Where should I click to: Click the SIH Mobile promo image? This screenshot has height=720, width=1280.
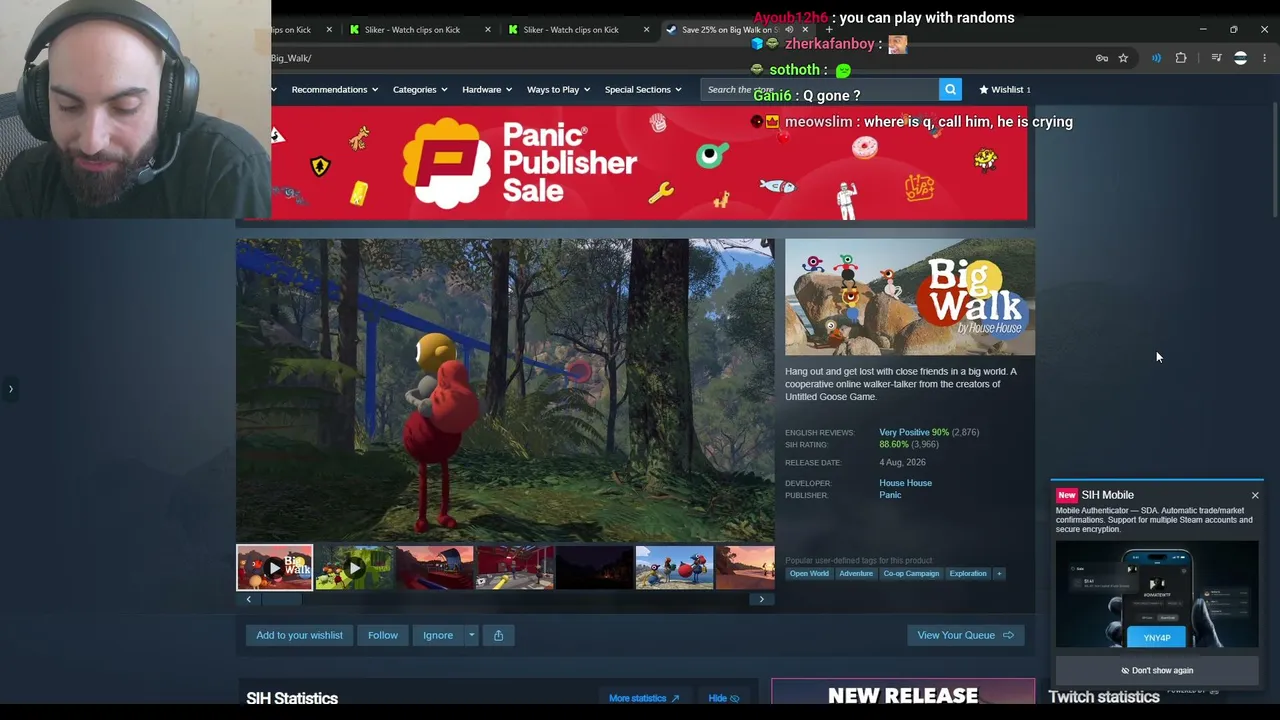point(1157,595)
